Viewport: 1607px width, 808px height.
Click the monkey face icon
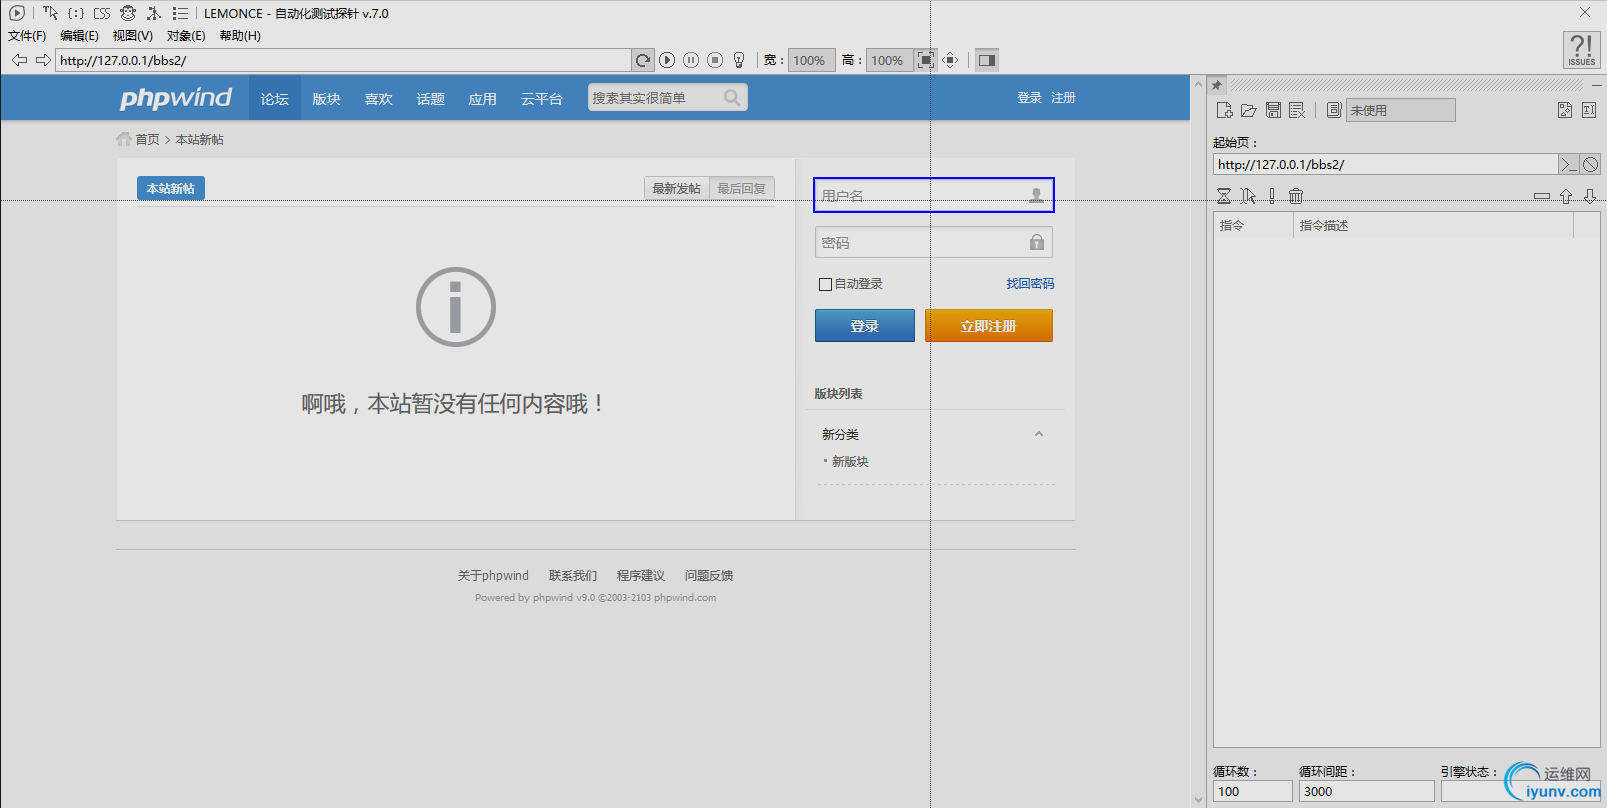point(128,13)
